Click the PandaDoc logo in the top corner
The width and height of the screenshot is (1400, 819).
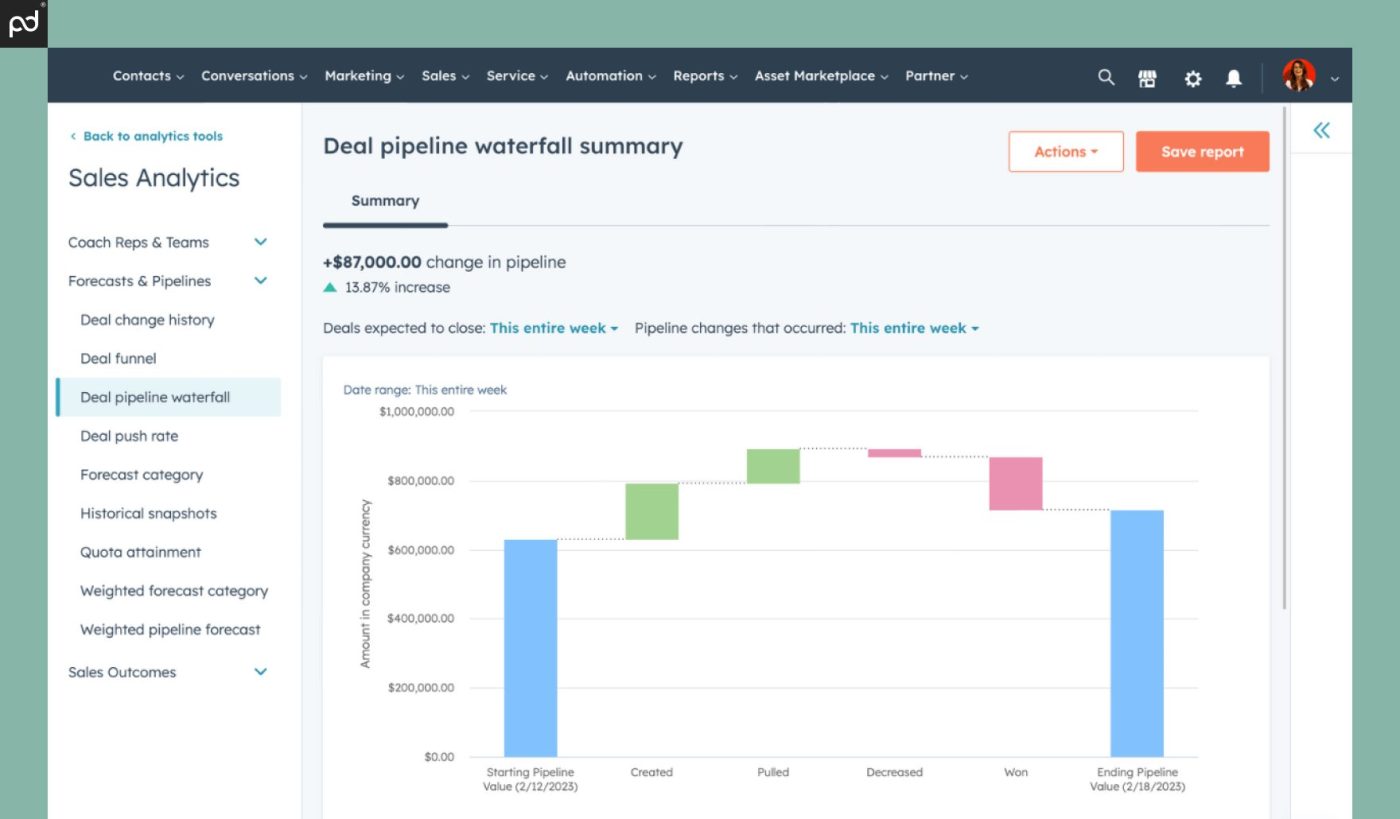click(x=22, y=22)
